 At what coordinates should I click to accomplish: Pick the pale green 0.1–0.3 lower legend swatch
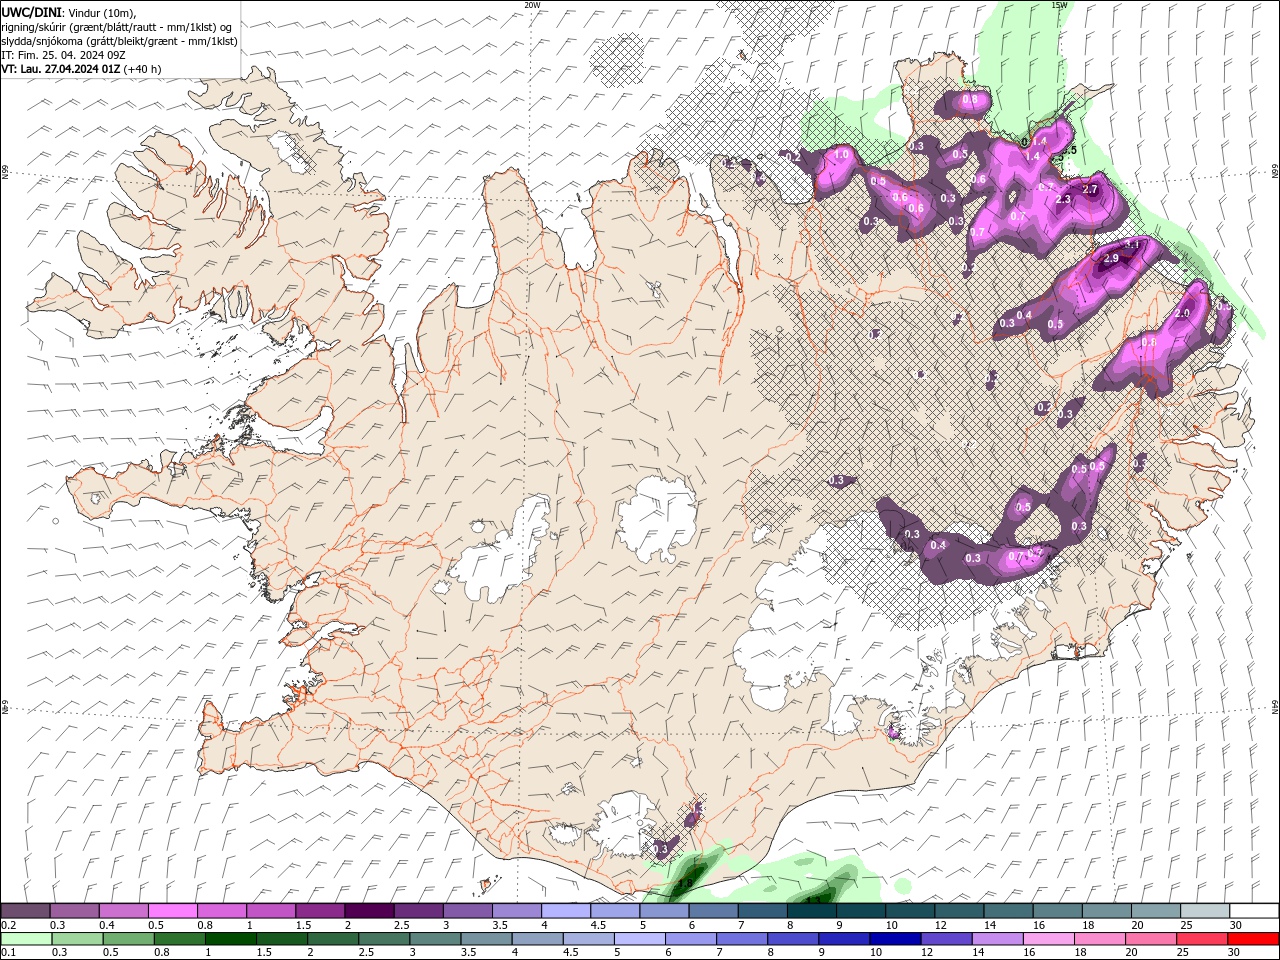(x=27, y=939)
